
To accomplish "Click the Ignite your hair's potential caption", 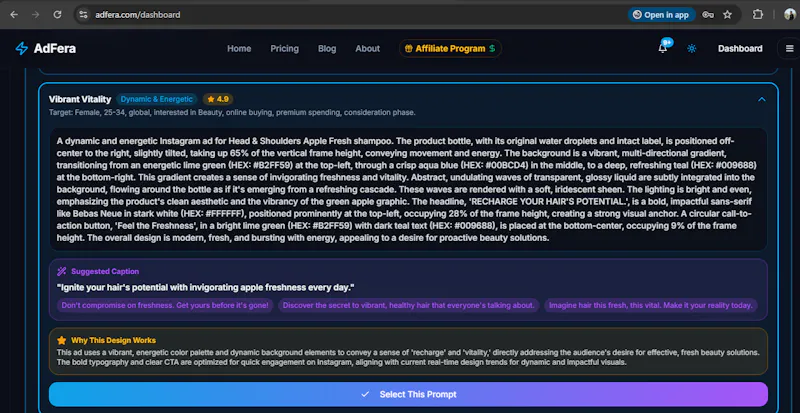I will [x=206, y=287].
